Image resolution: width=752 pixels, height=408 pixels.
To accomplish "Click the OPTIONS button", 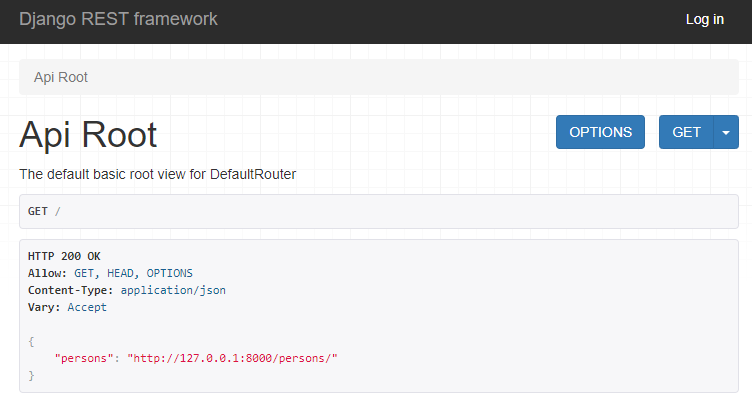I will 600,132.
